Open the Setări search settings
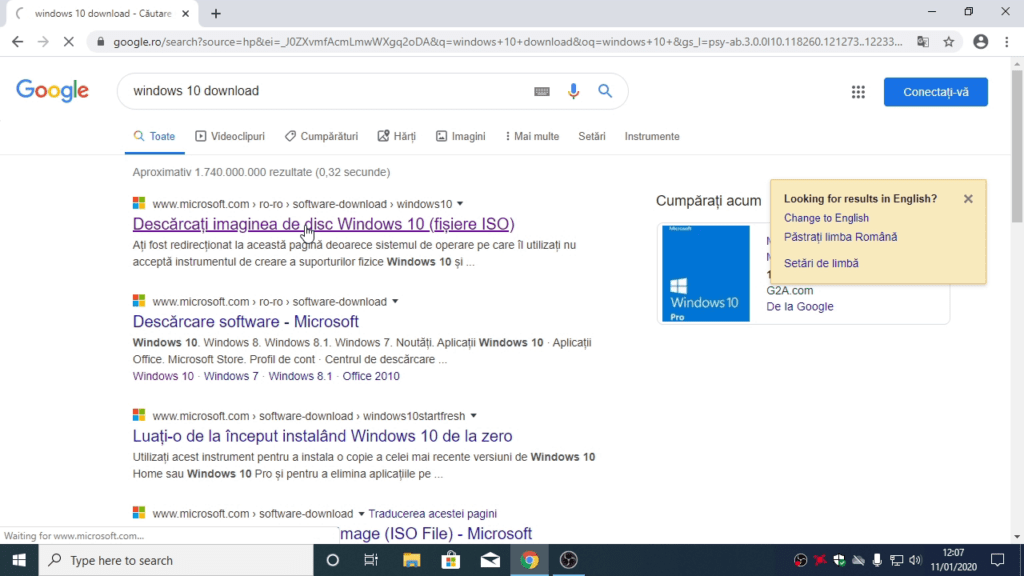 (x=592, y=136)
